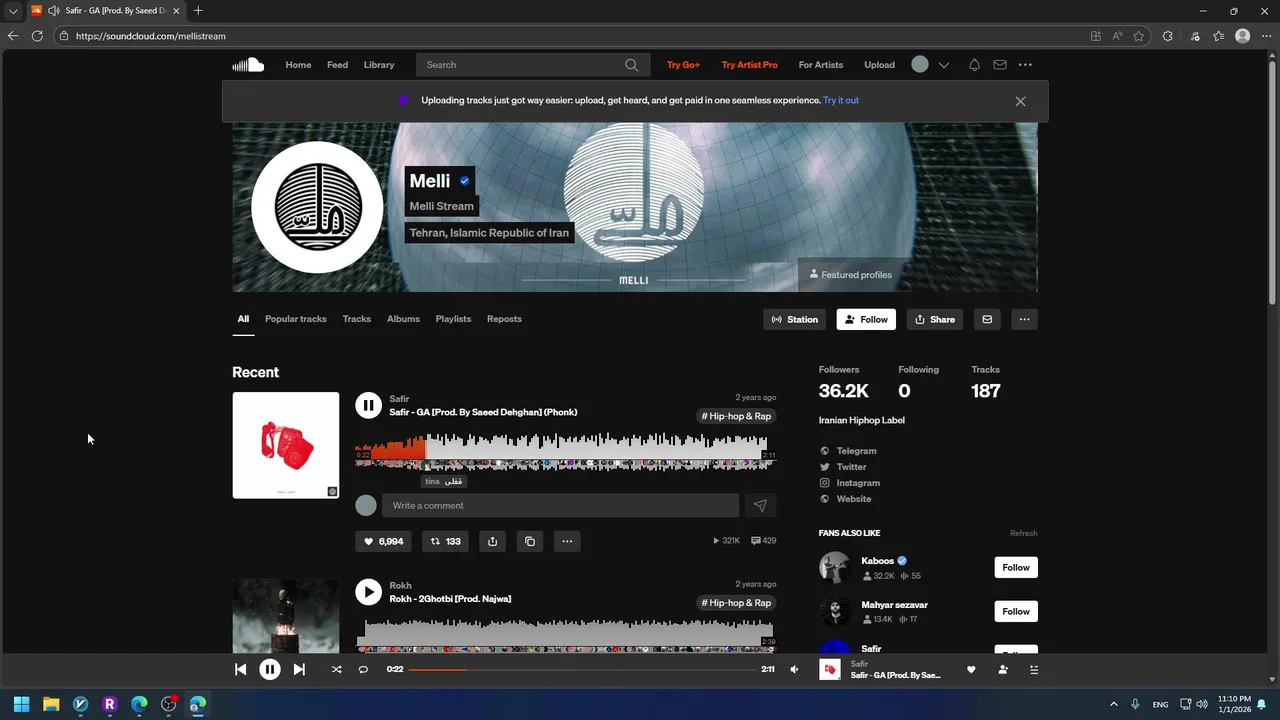1280x720 pixels.
Task: Open File Explorer from the taskbar
Action: 51,704
